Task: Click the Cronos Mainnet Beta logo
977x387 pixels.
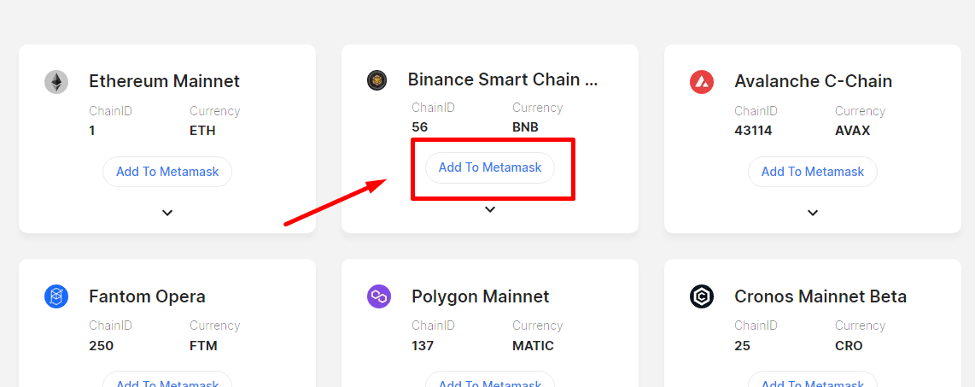Action: [x=702, y=296]
